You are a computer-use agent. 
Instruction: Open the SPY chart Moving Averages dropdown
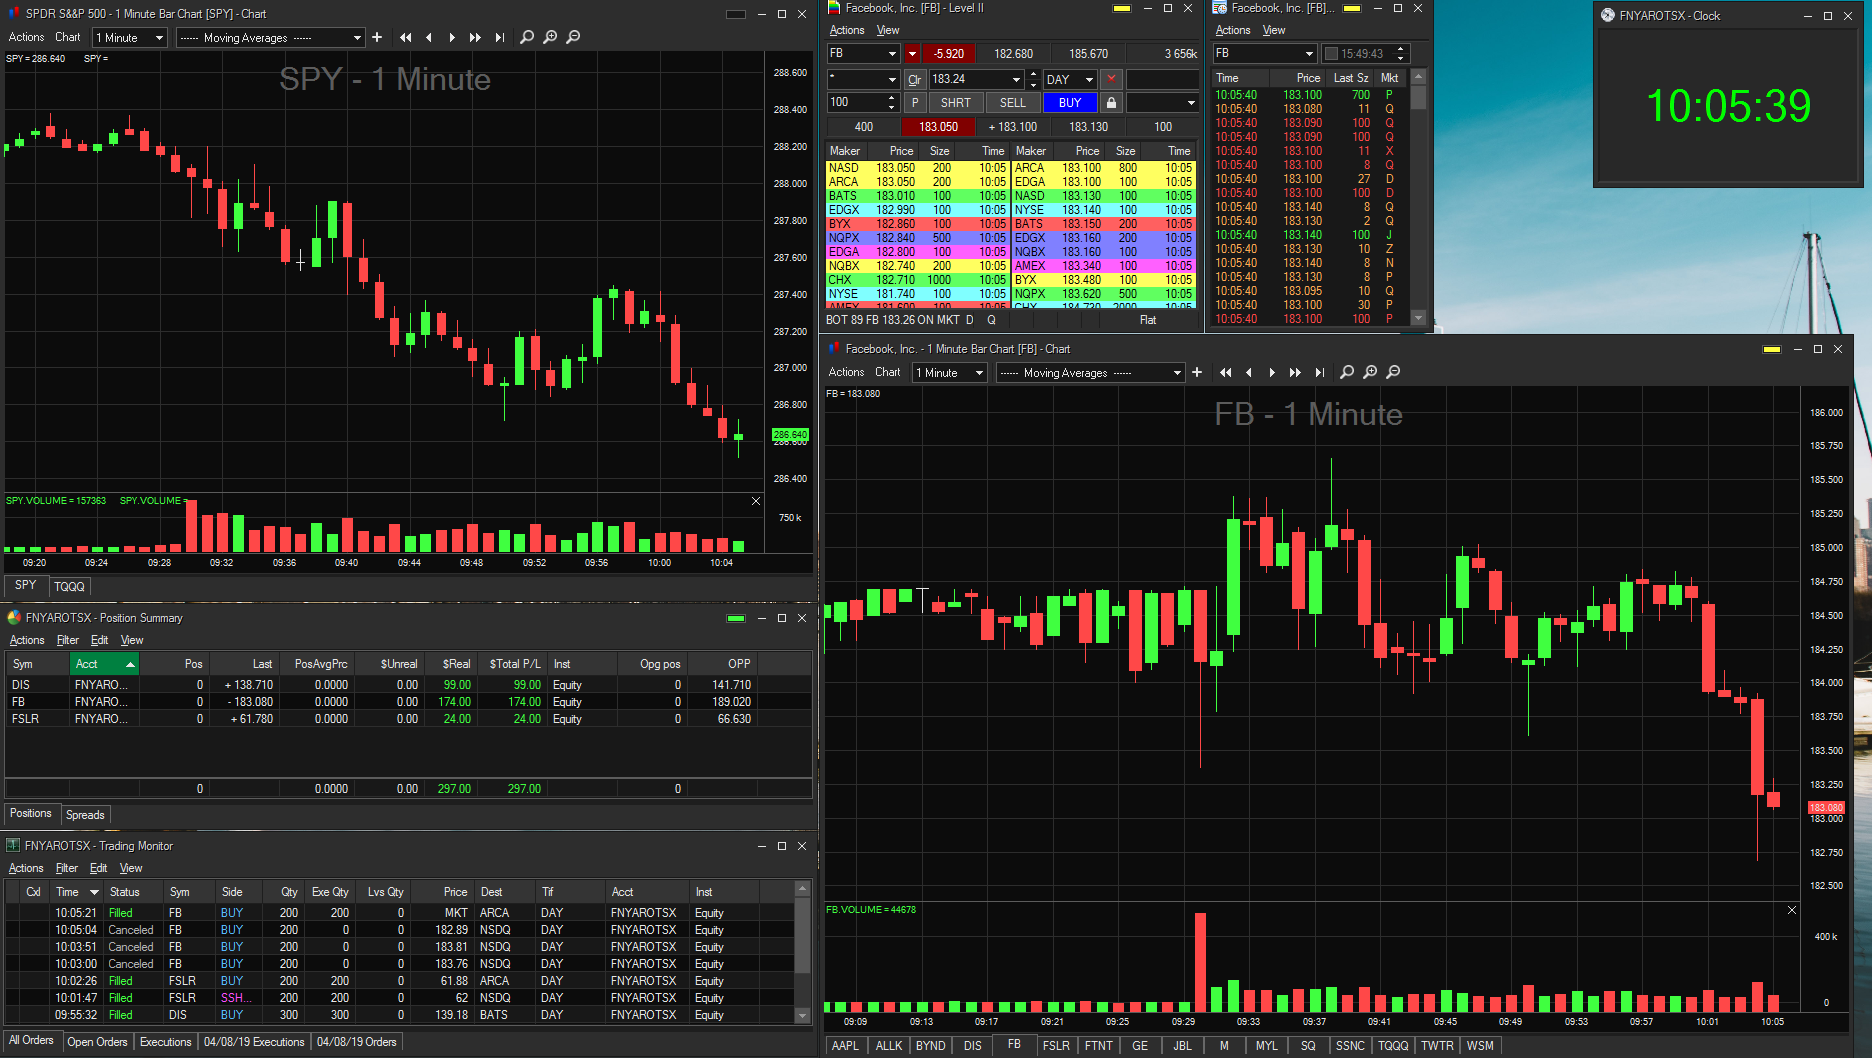(357, 38)
